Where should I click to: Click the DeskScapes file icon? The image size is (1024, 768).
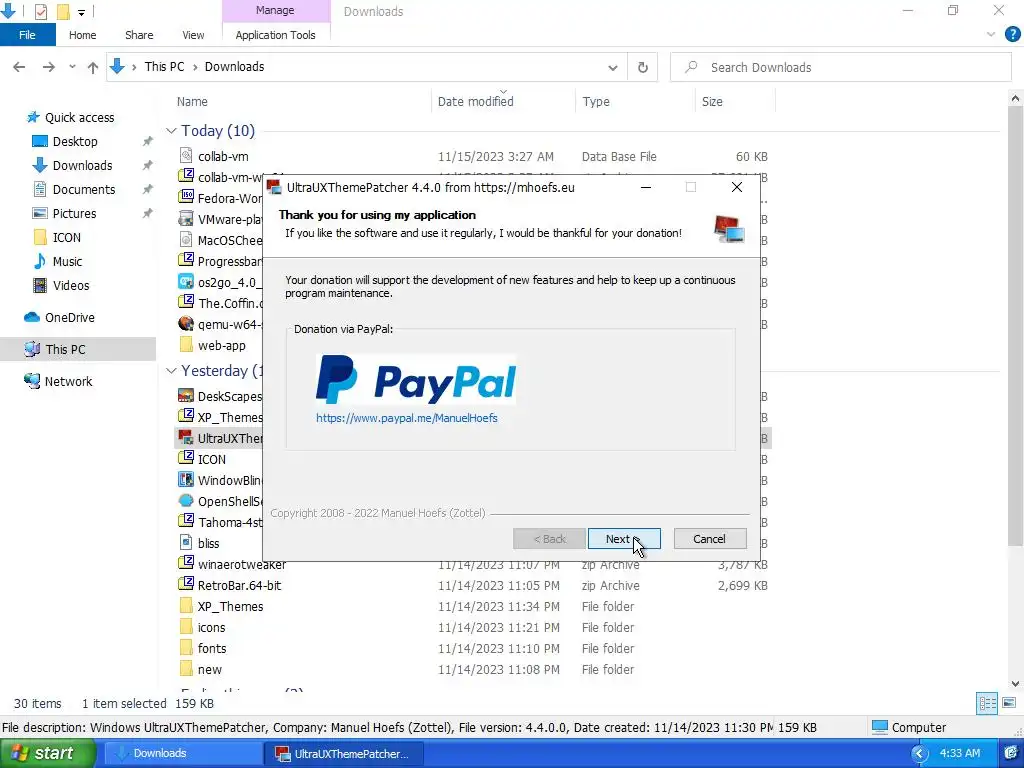pyautogui.click(x=186, y=396)
